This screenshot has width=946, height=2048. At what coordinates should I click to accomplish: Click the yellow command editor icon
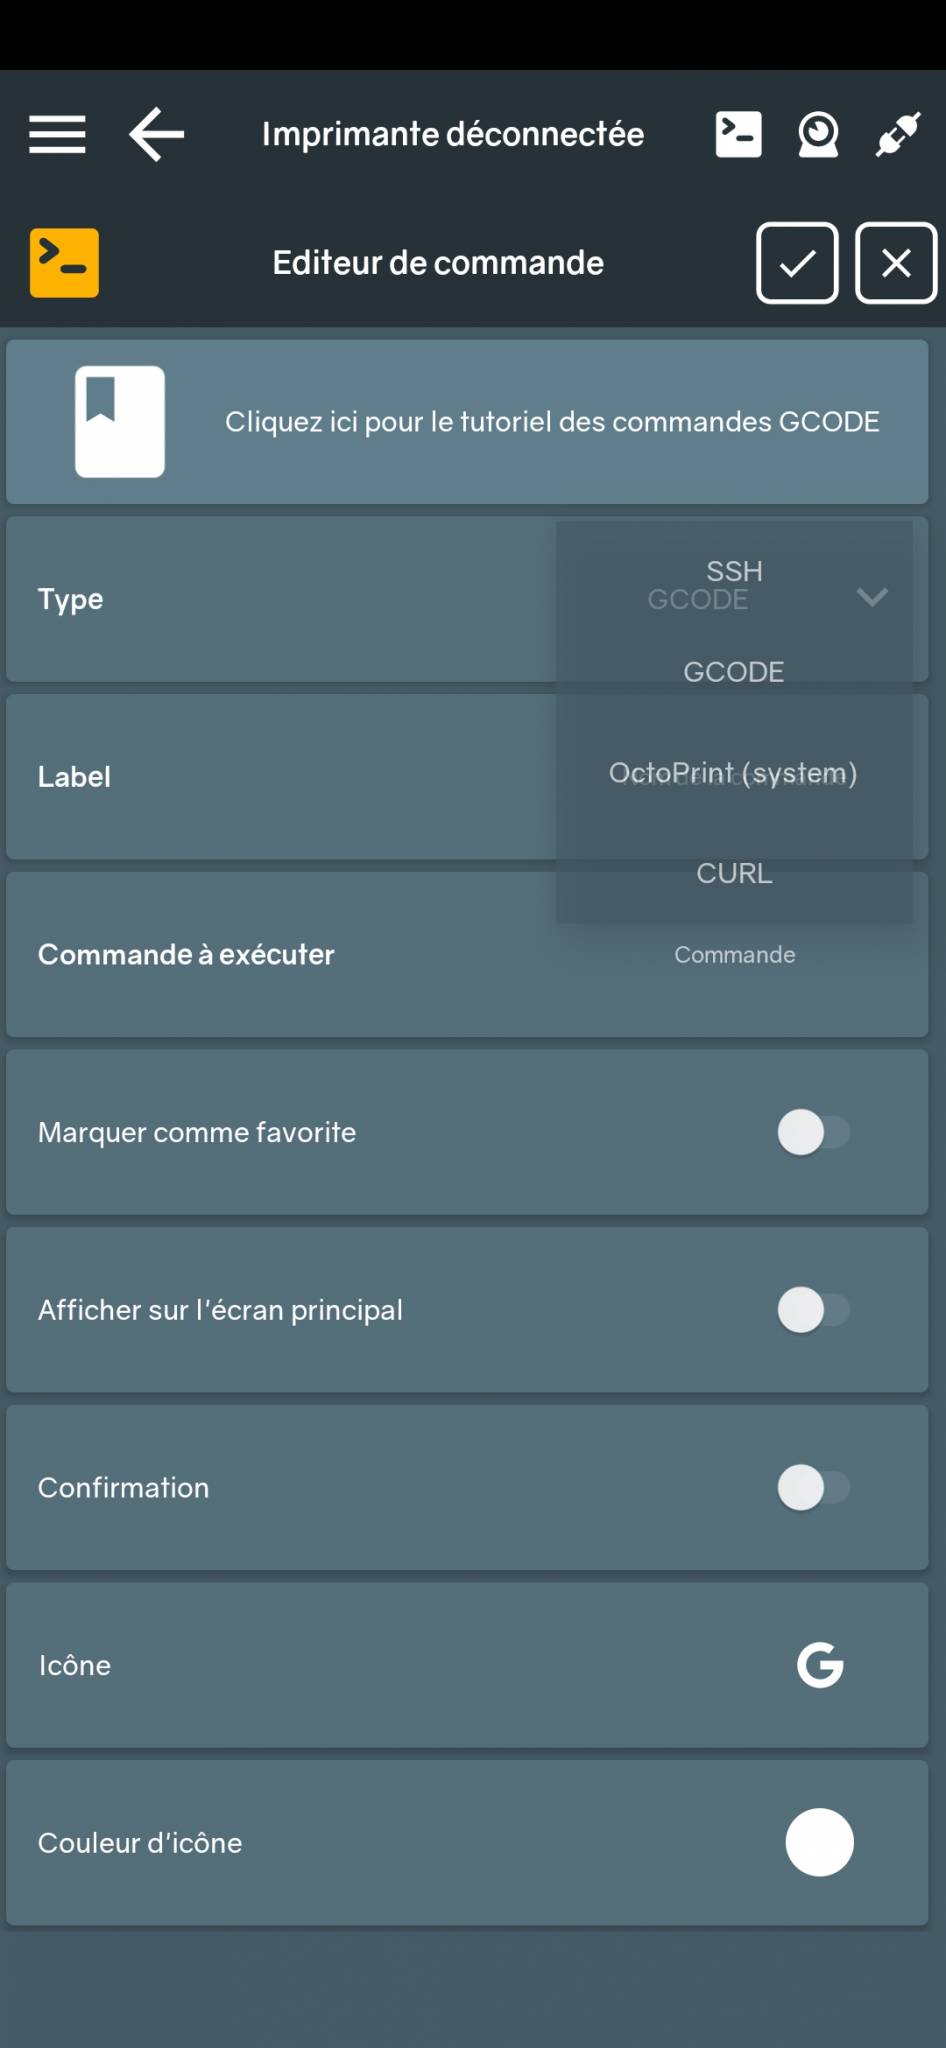(64, 263)
